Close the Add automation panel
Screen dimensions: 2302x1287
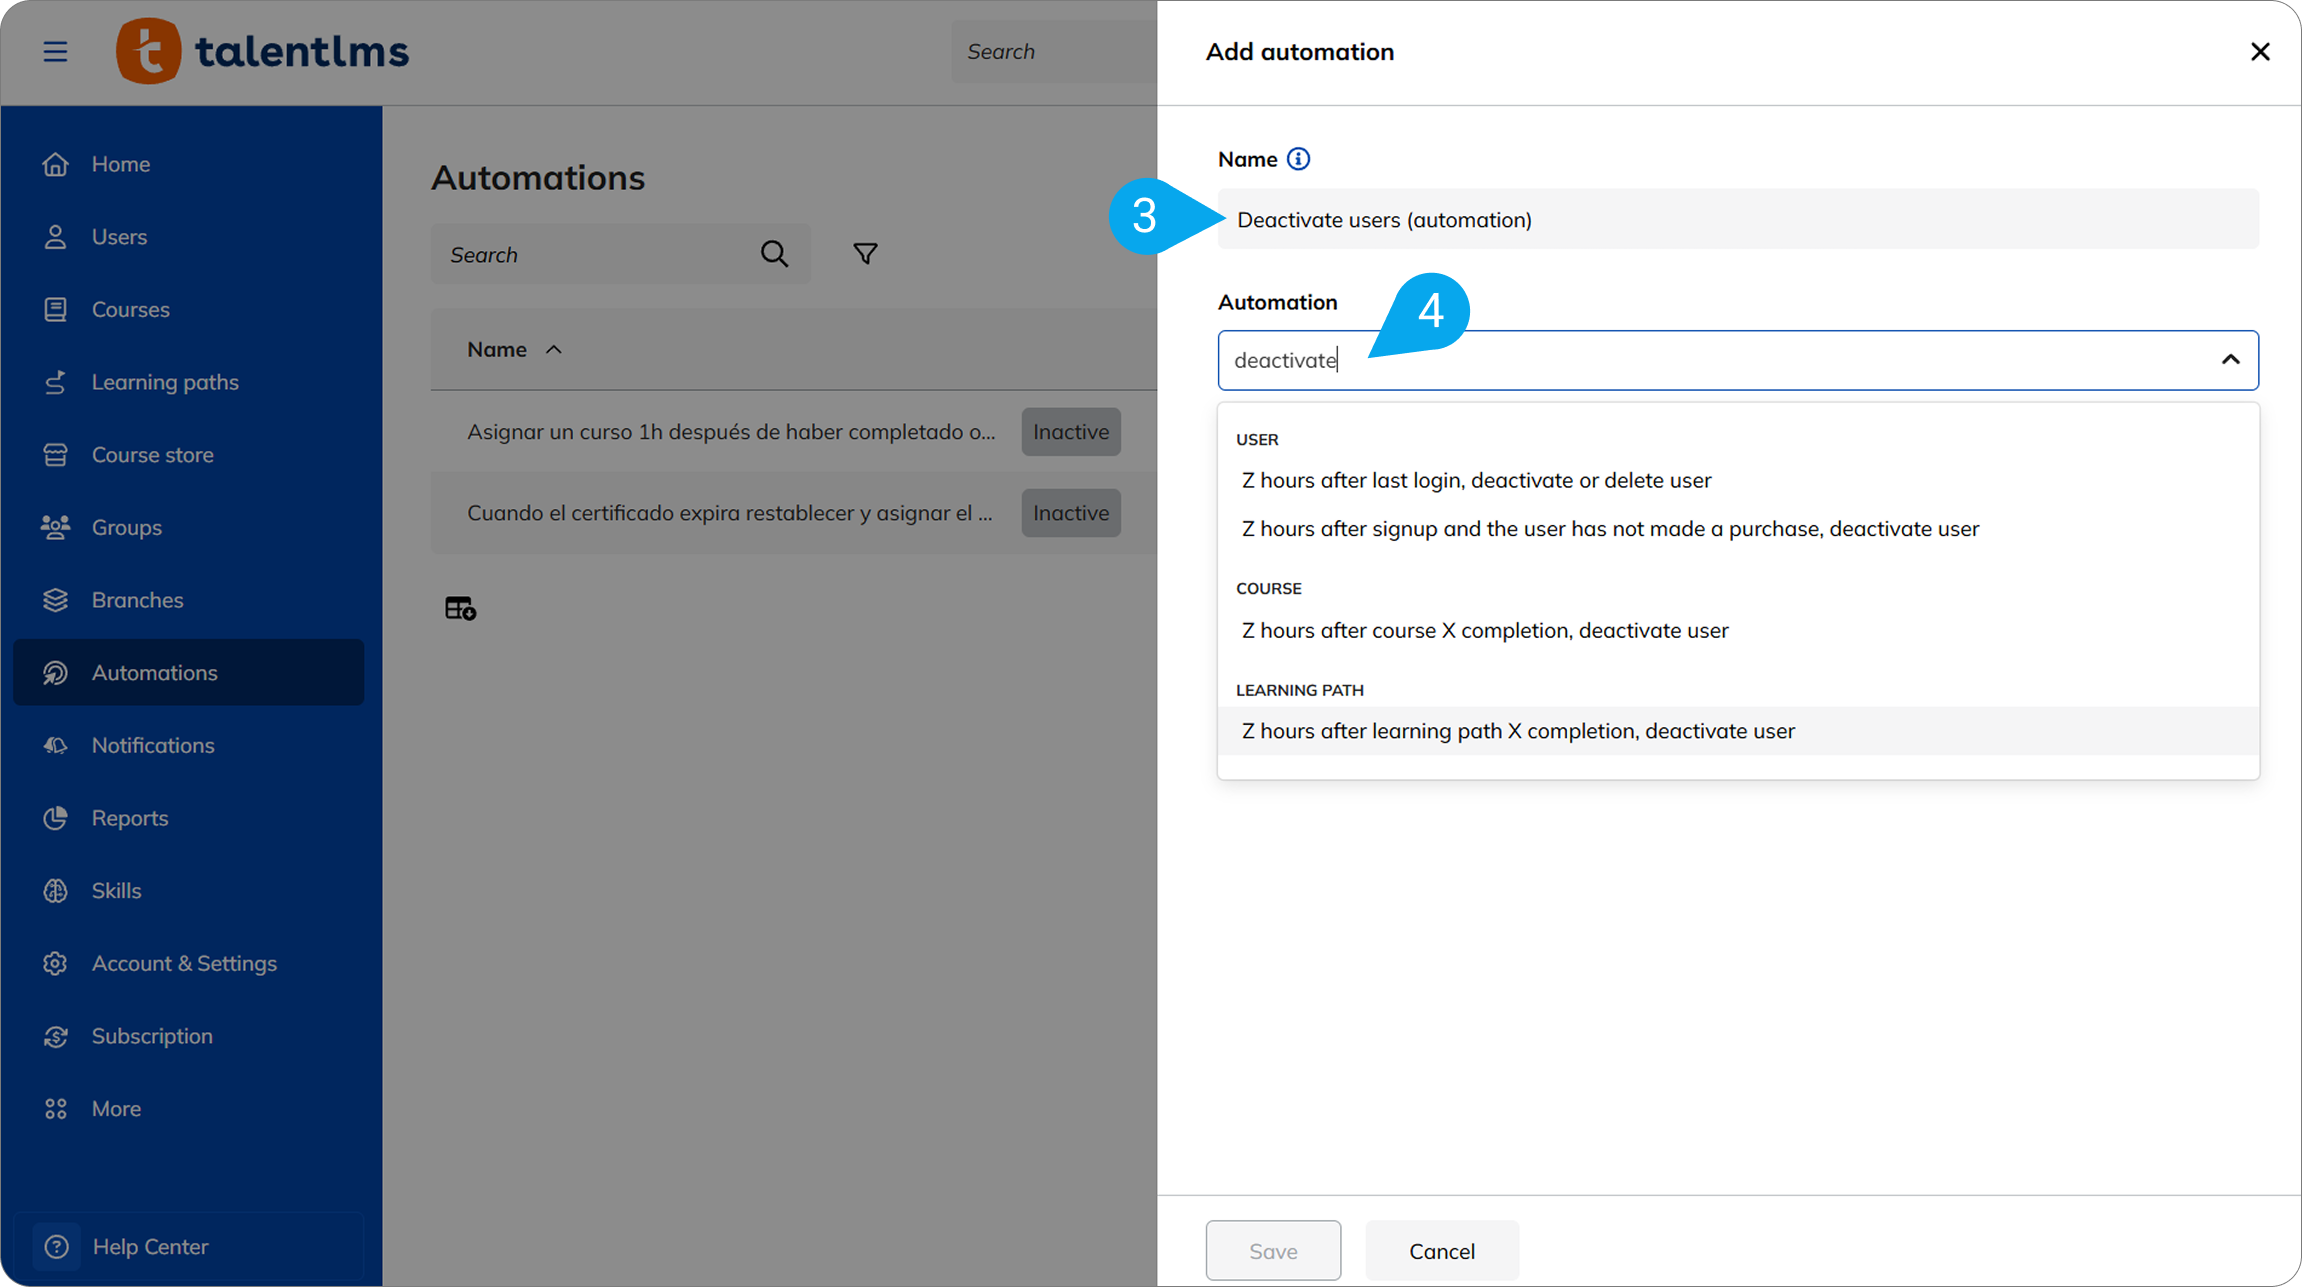pyautogui.click(x=2260, y=51)
